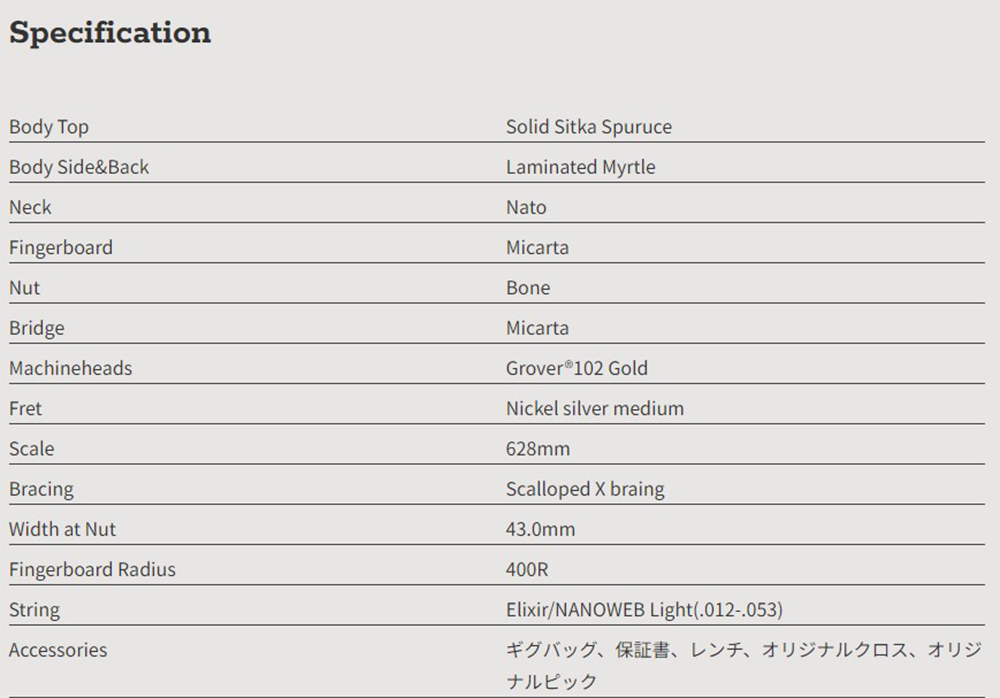
Task: Click the 43.0mm Width at Nut value
Action: [541, 529]
